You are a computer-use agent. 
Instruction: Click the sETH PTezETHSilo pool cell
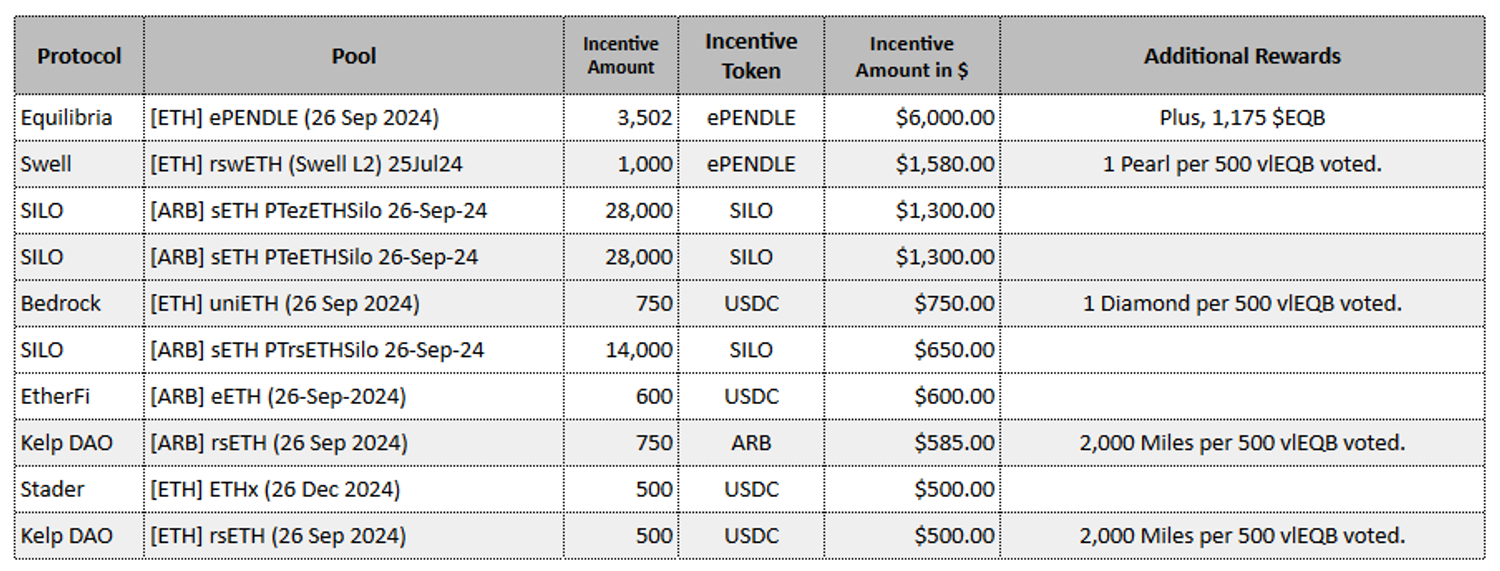(318, 210)
